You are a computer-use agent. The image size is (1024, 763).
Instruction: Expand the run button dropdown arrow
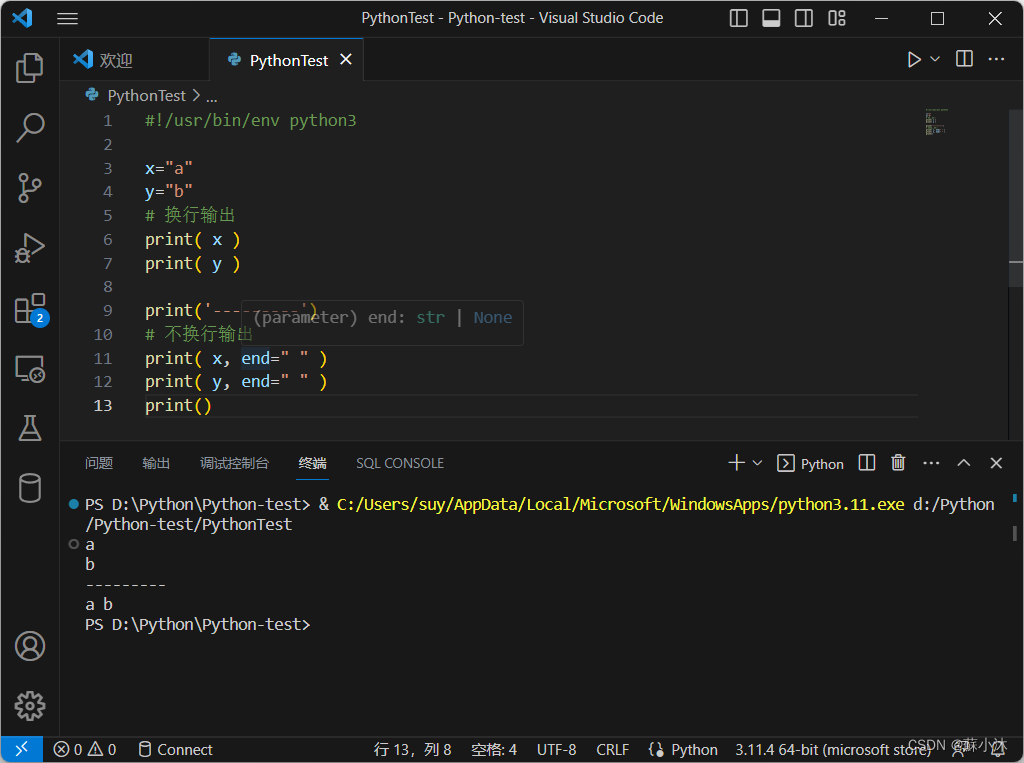(x=935, y=59)
